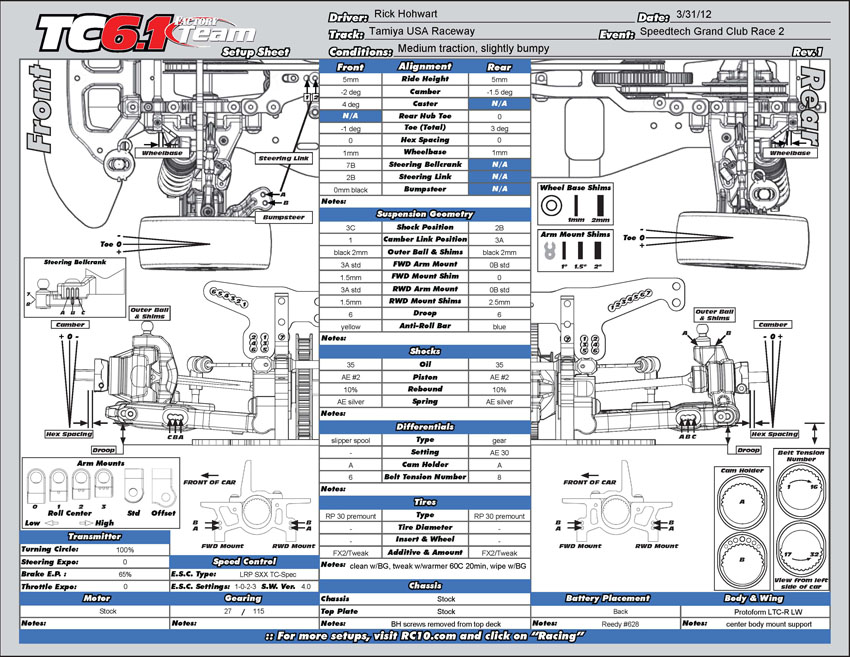Pick roll center arm mount 0
This screenshot has height=657, width=850.
tap(36, 485)
